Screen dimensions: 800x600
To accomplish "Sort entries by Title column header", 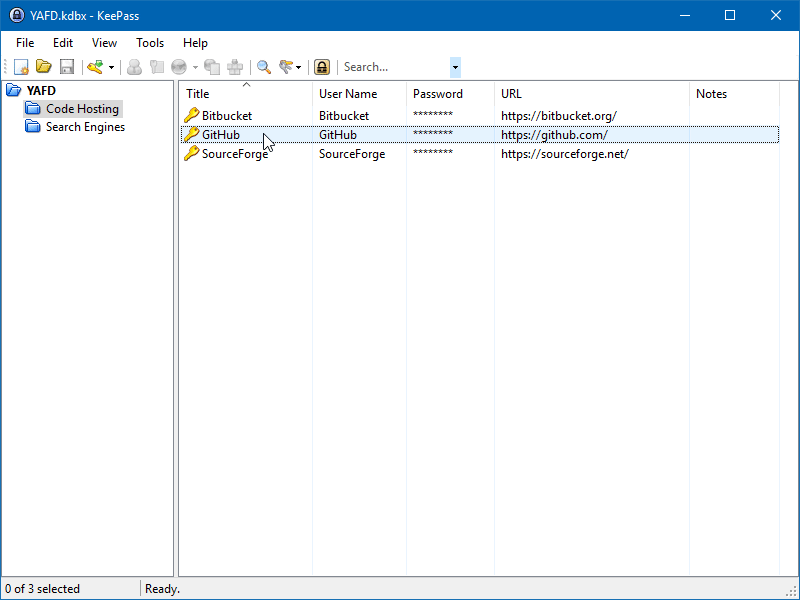I will pos(246,94).
